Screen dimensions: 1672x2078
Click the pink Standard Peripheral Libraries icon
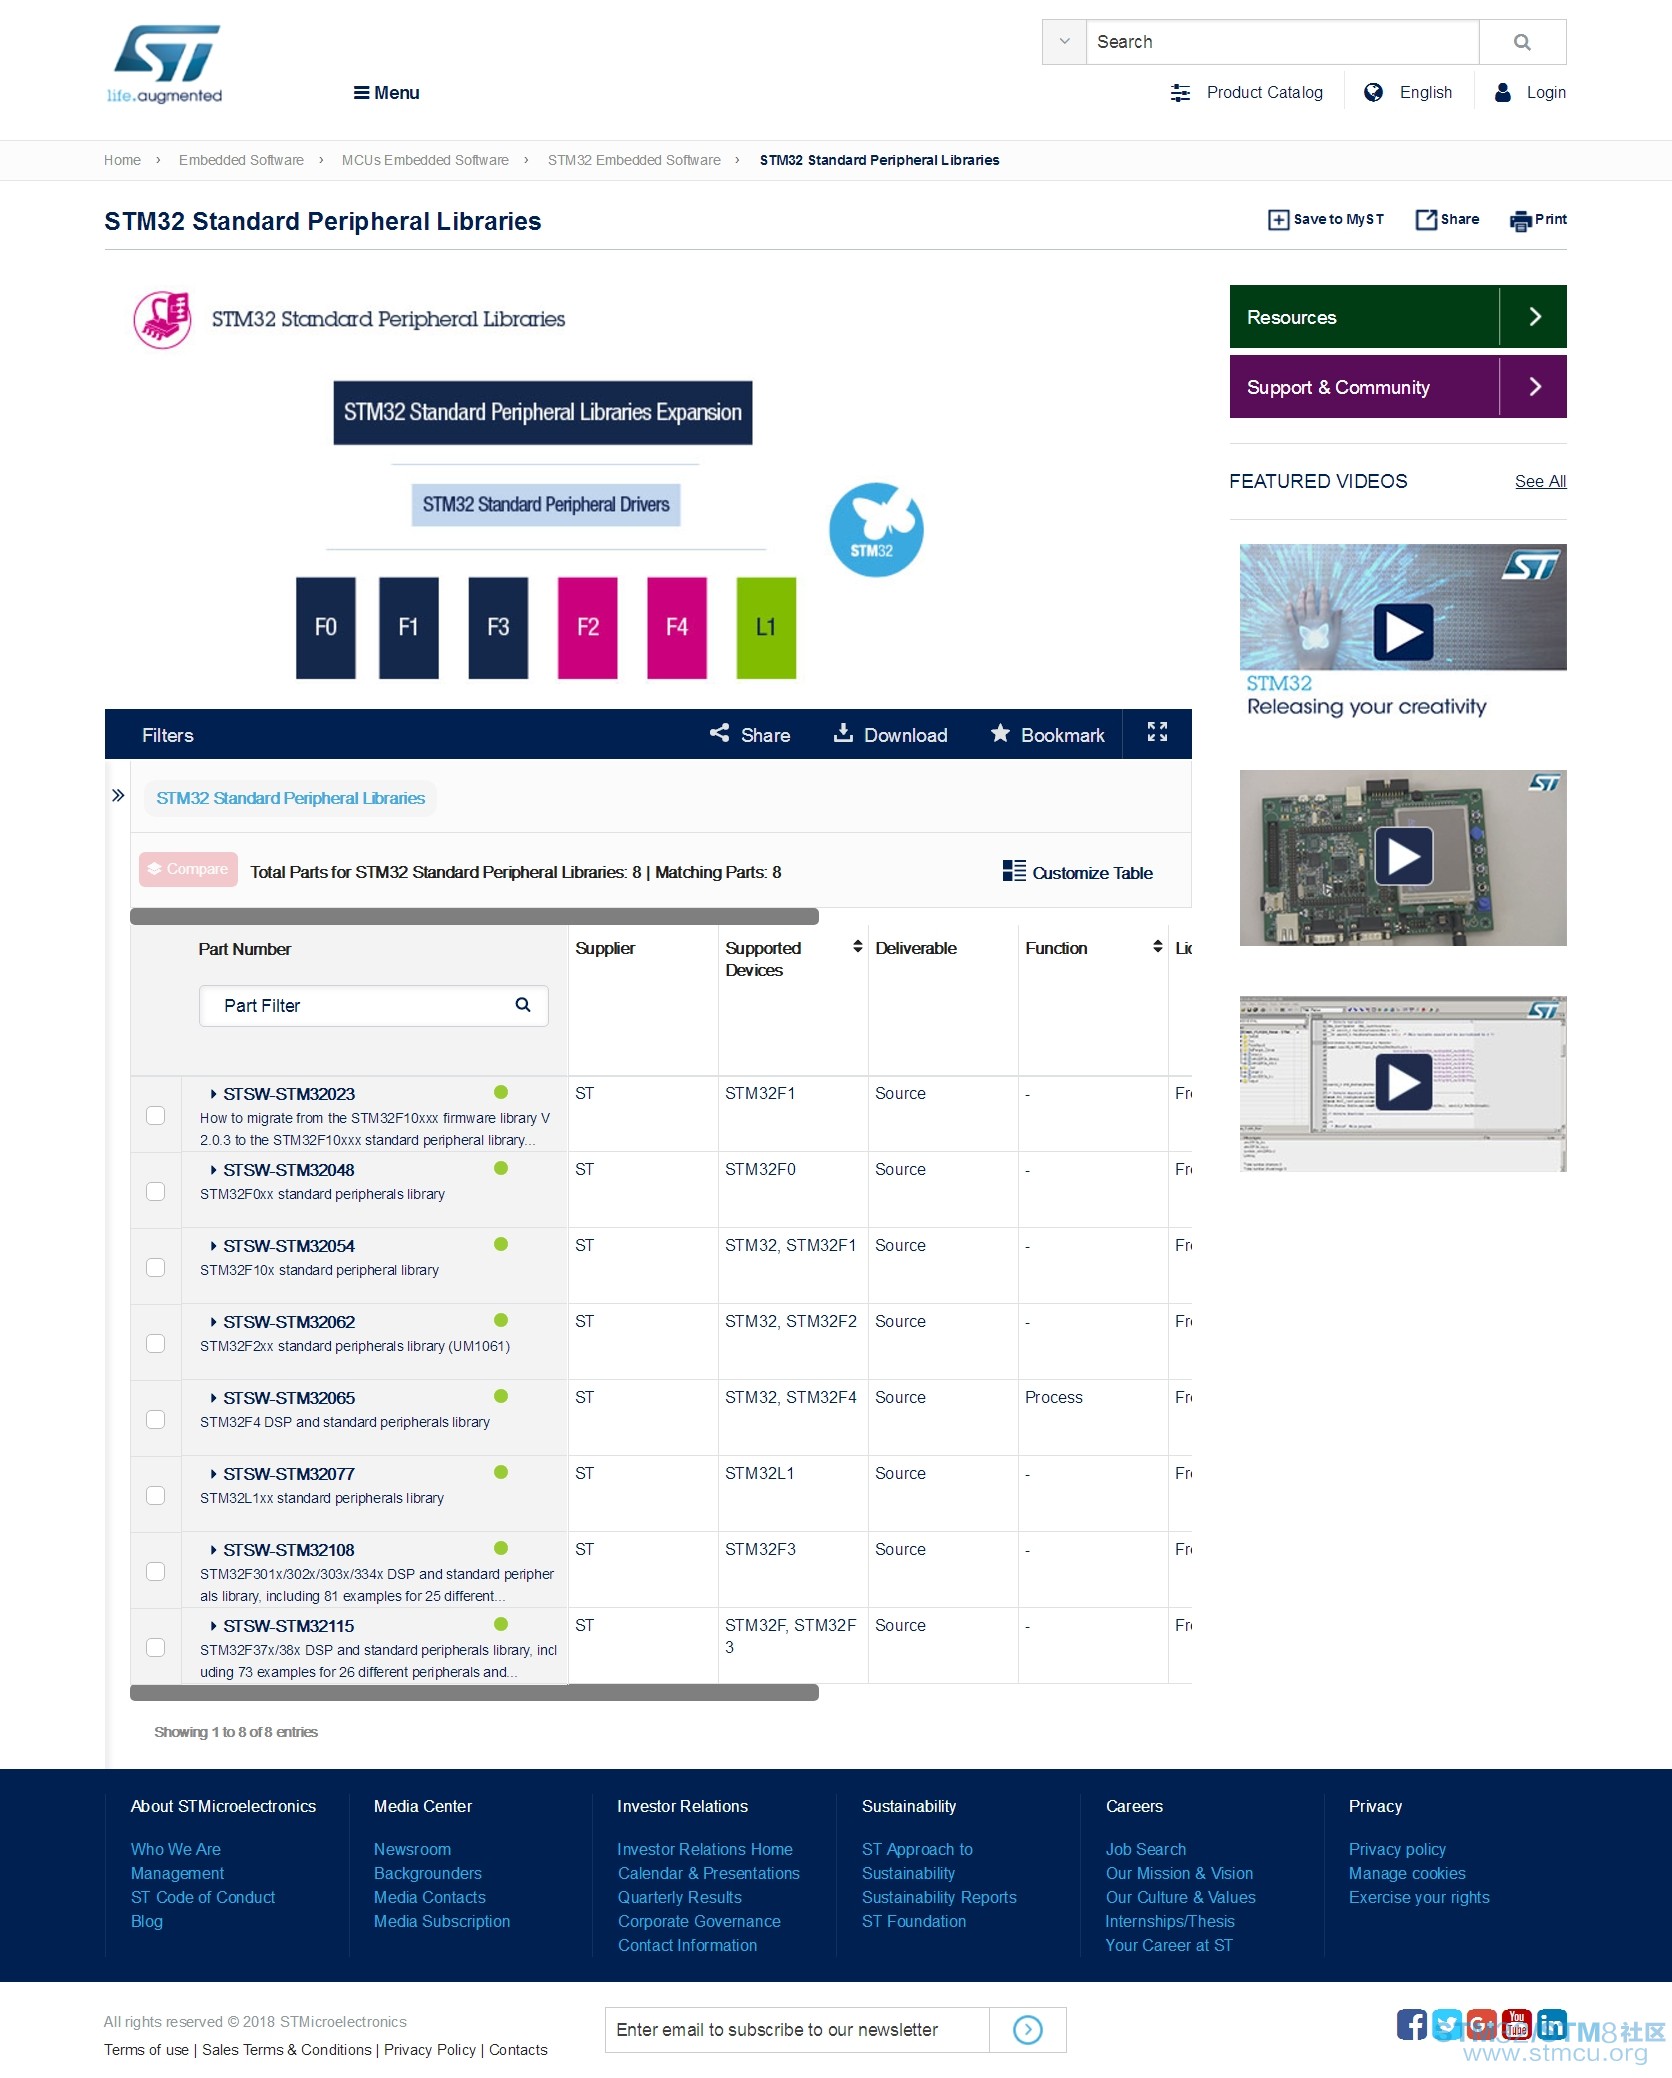[x=163, y=320]
